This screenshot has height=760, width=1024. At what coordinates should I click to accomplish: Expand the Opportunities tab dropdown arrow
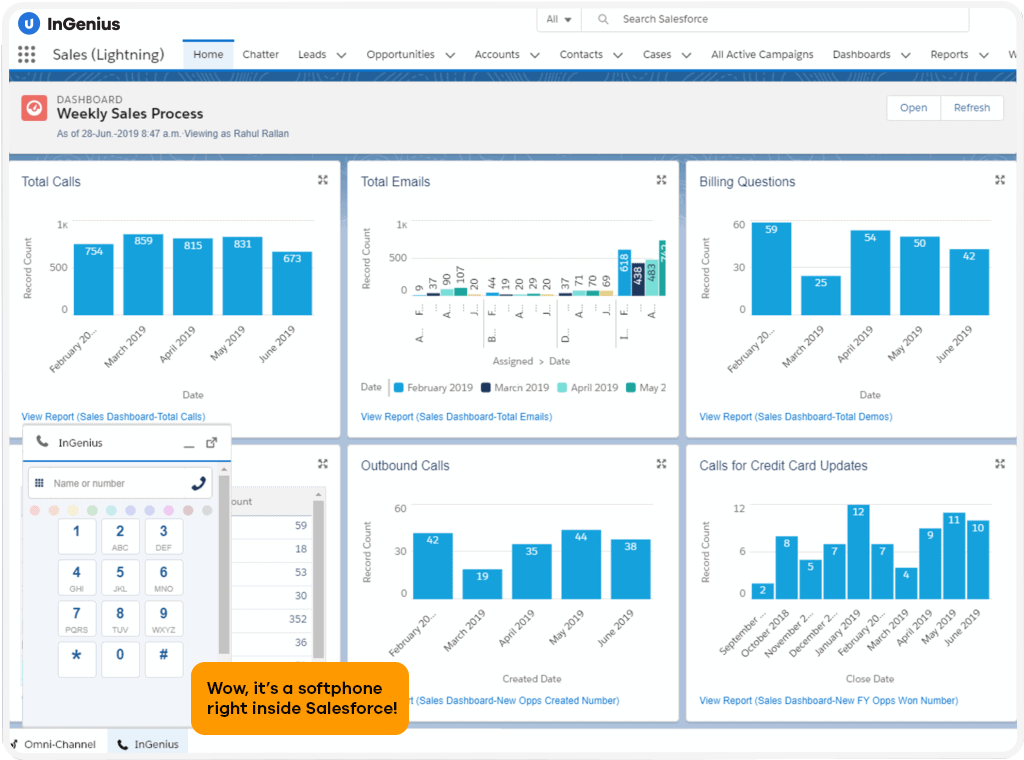pyautogui.click(x=450, y=55)
